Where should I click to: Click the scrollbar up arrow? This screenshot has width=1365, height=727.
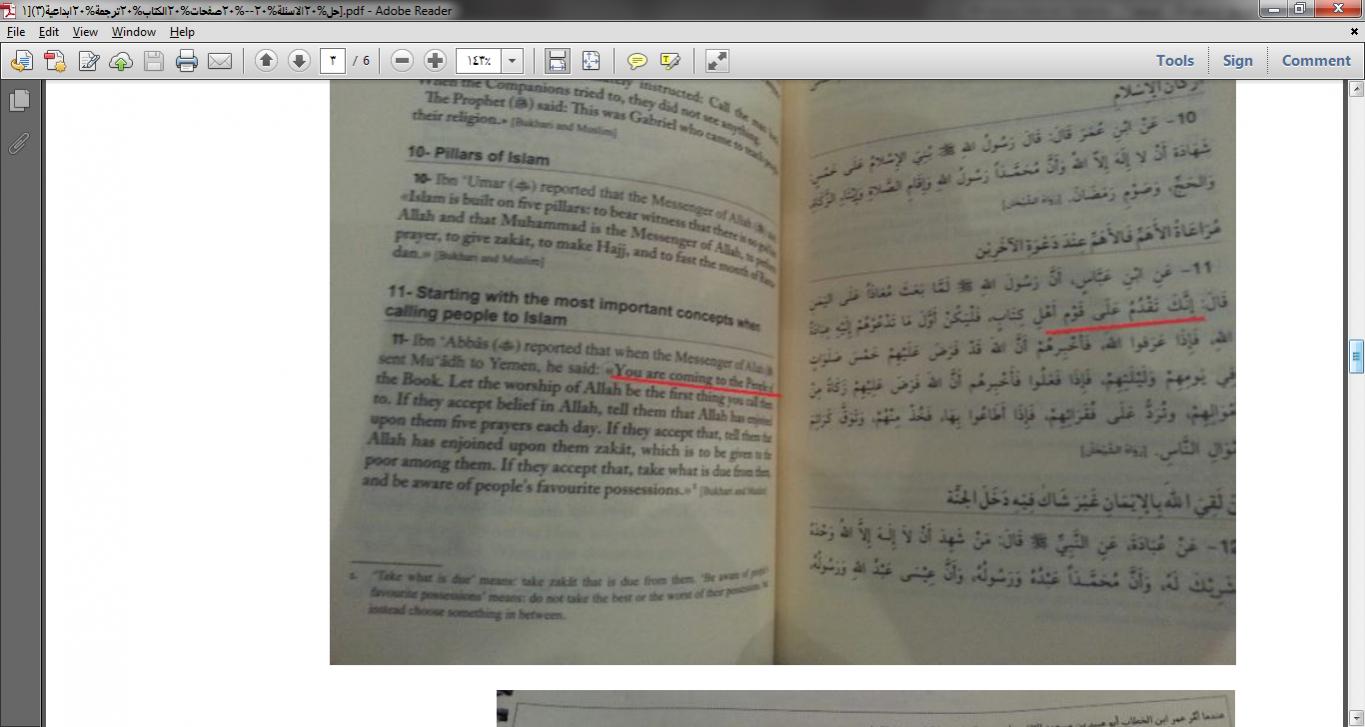(x=1356, y=89)
